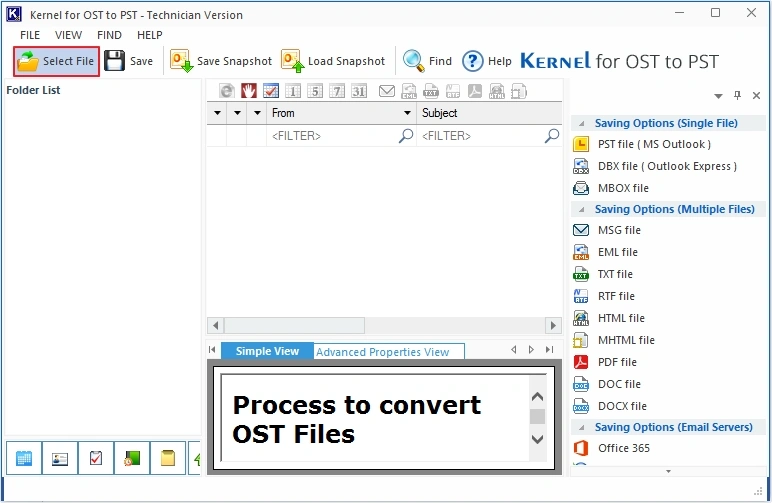Click the envelope MSG toolbar icon
This screenshot has width=772, height=503.
coord(386,91)
